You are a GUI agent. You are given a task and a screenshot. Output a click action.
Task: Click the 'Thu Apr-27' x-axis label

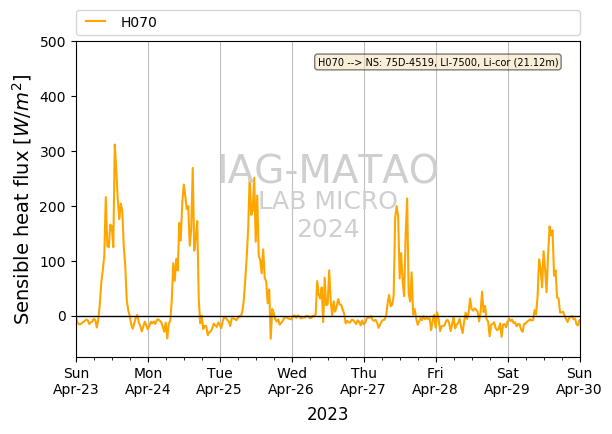pyautogui.click(x=364, y=381)
